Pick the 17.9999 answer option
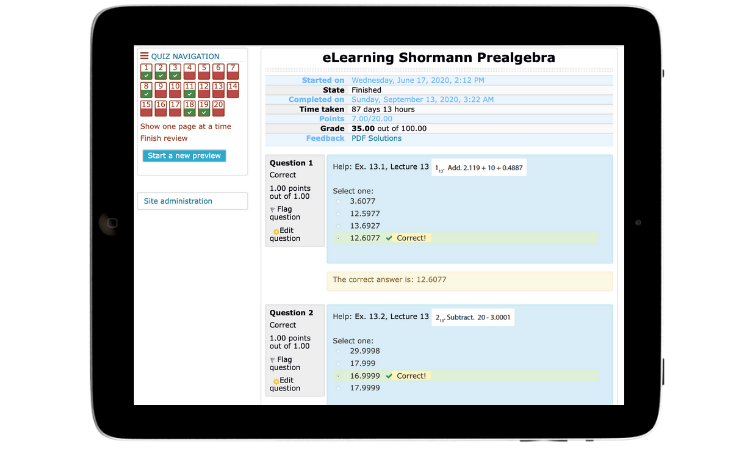This screenshot has width=750, height=450. click(x=338, y=387)
